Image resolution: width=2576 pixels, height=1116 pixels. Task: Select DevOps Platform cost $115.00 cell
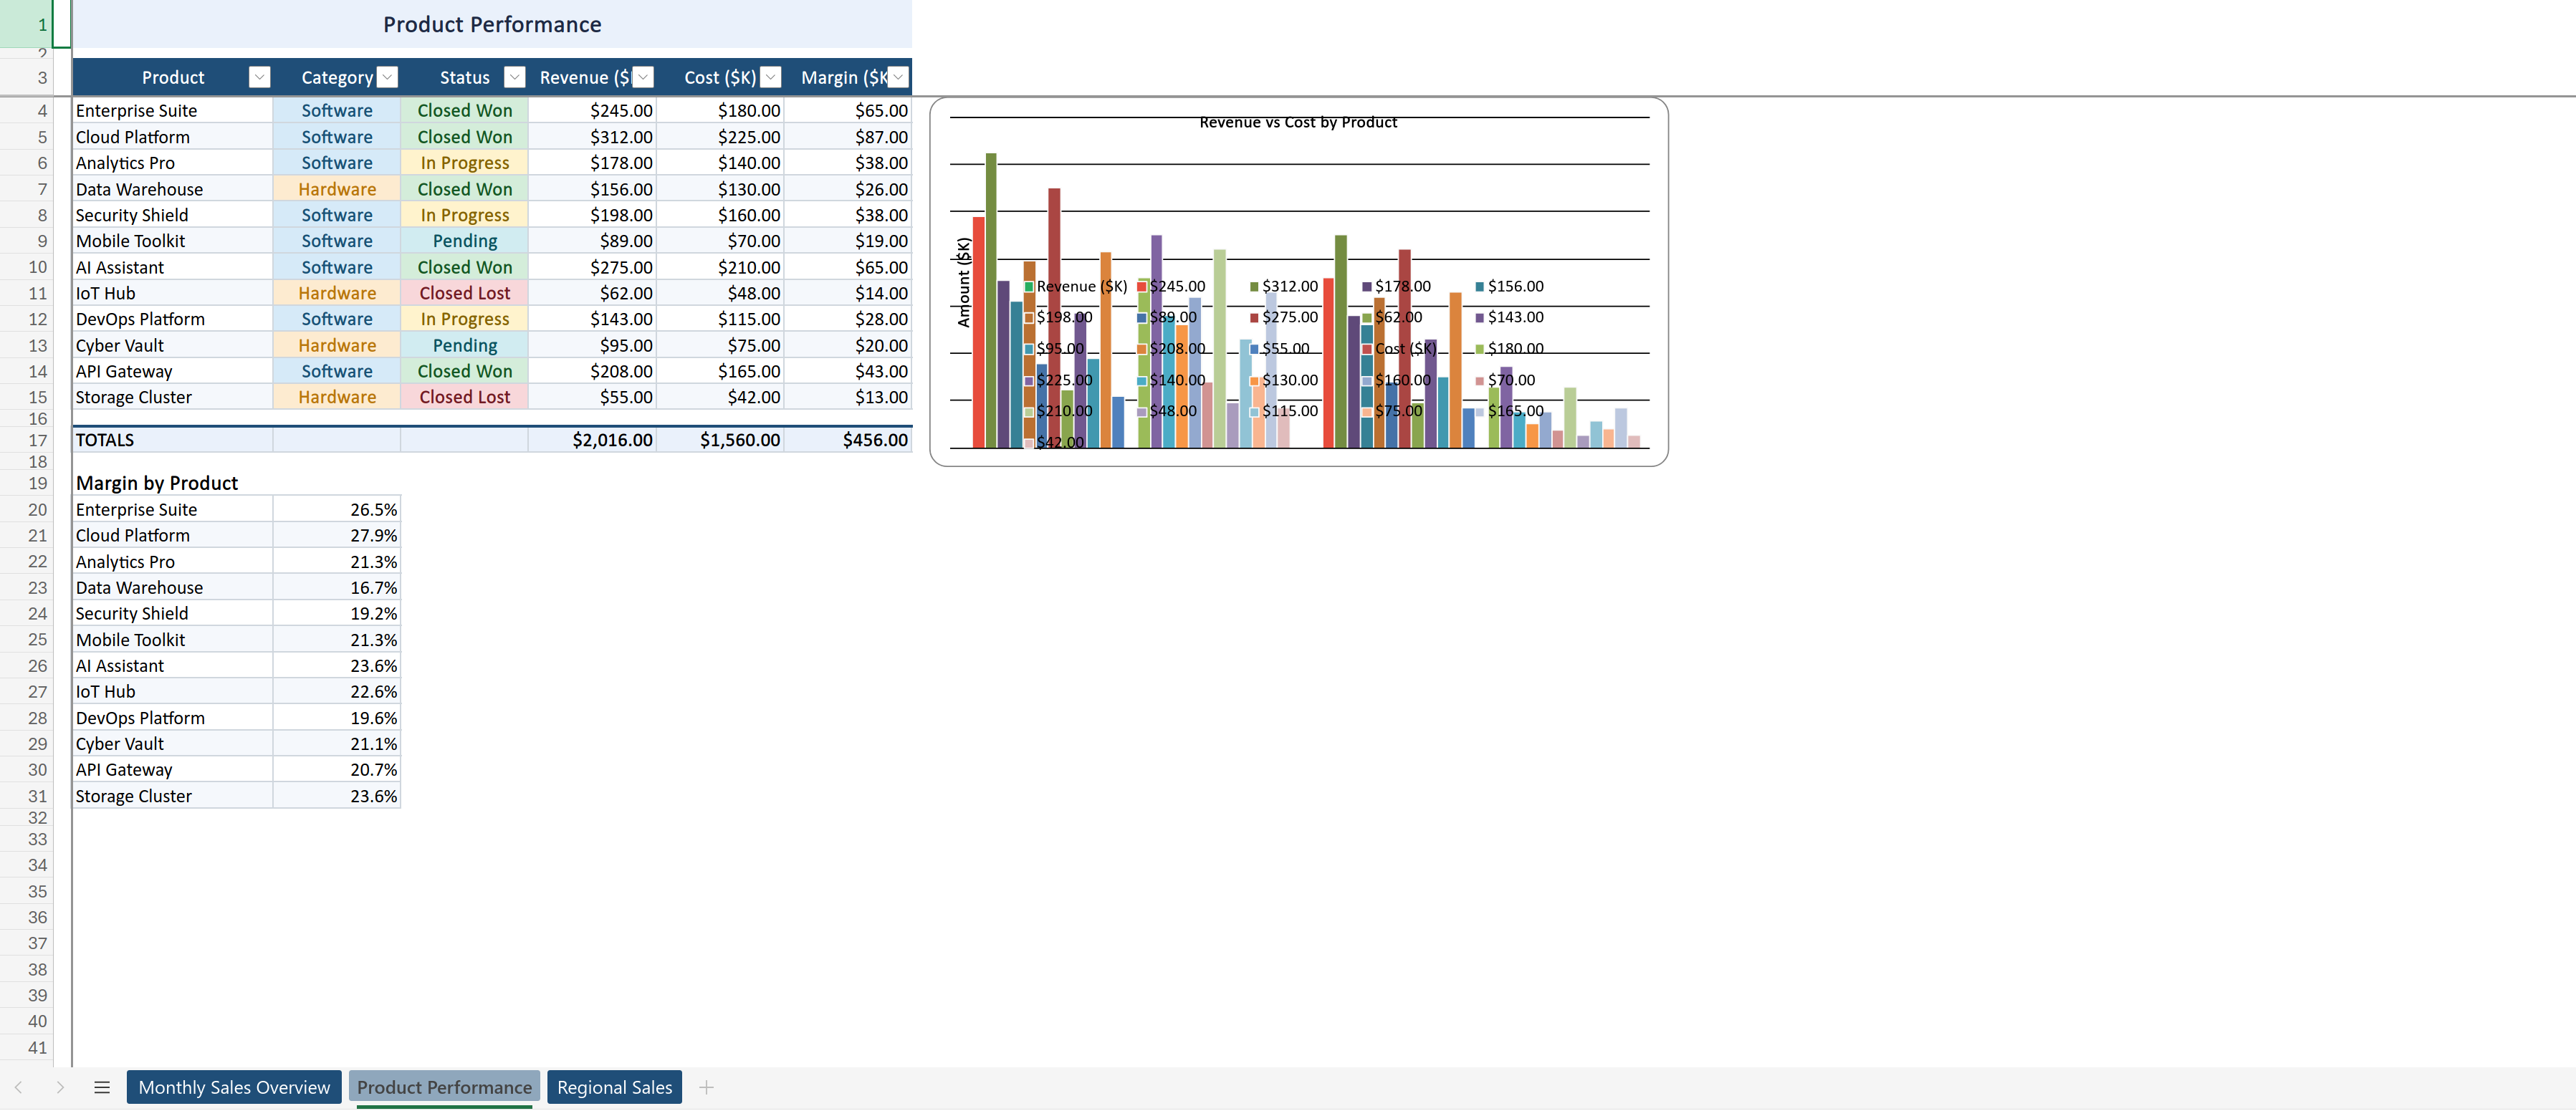720,319
